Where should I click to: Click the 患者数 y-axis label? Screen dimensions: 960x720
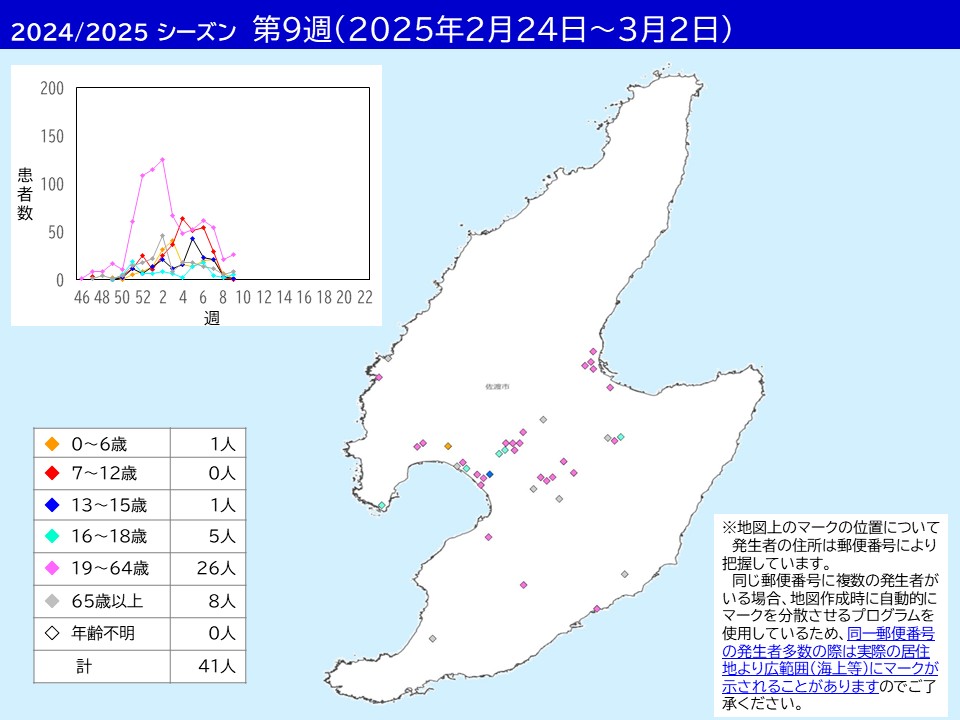tap(24, 194)
